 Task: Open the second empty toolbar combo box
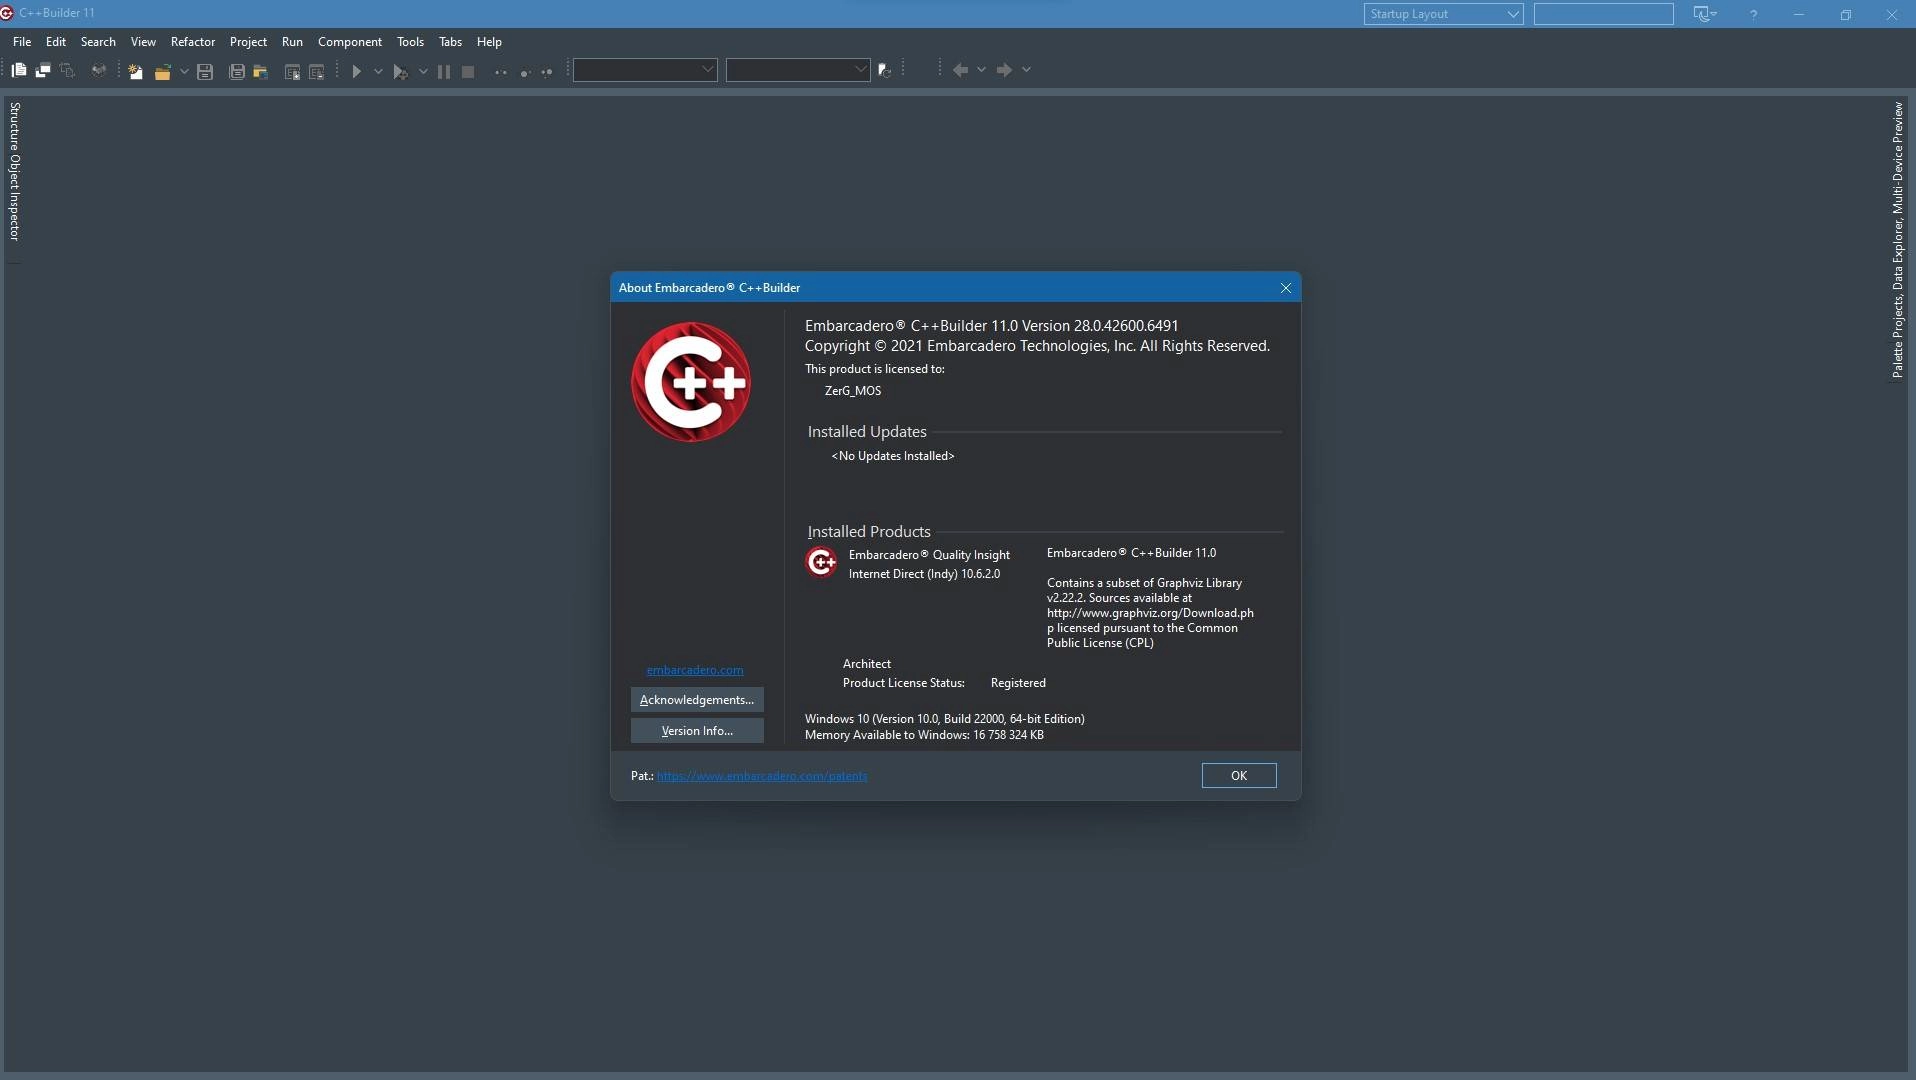pyautogui.click(x=798, y=70)
